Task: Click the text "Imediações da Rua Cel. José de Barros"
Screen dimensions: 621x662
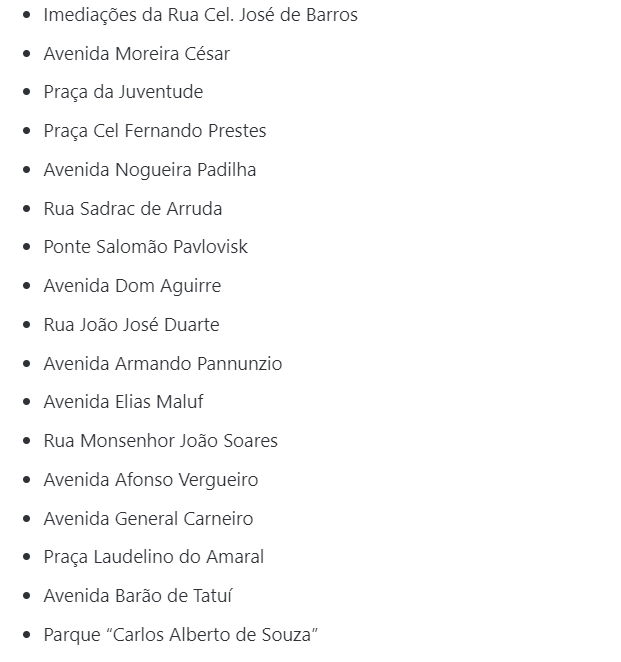Action: [200, 15]
